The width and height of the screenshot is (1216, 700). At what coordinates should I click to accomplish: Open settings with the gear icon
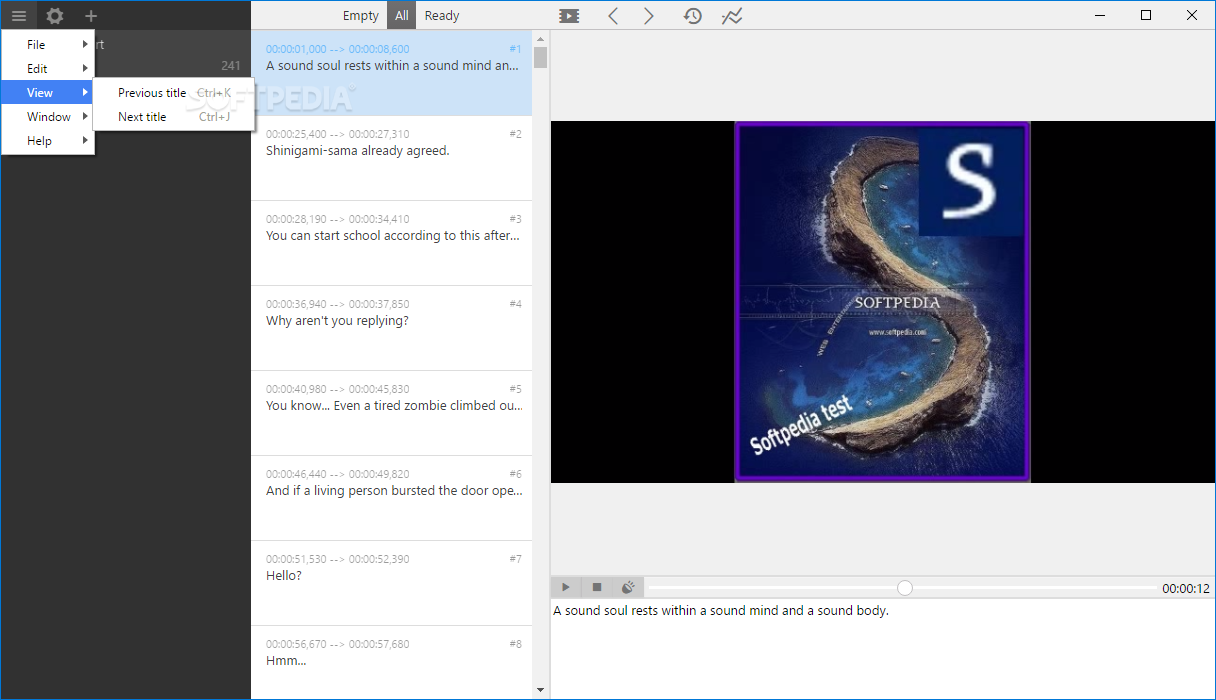pyautogui.click(x=55, y=16)
